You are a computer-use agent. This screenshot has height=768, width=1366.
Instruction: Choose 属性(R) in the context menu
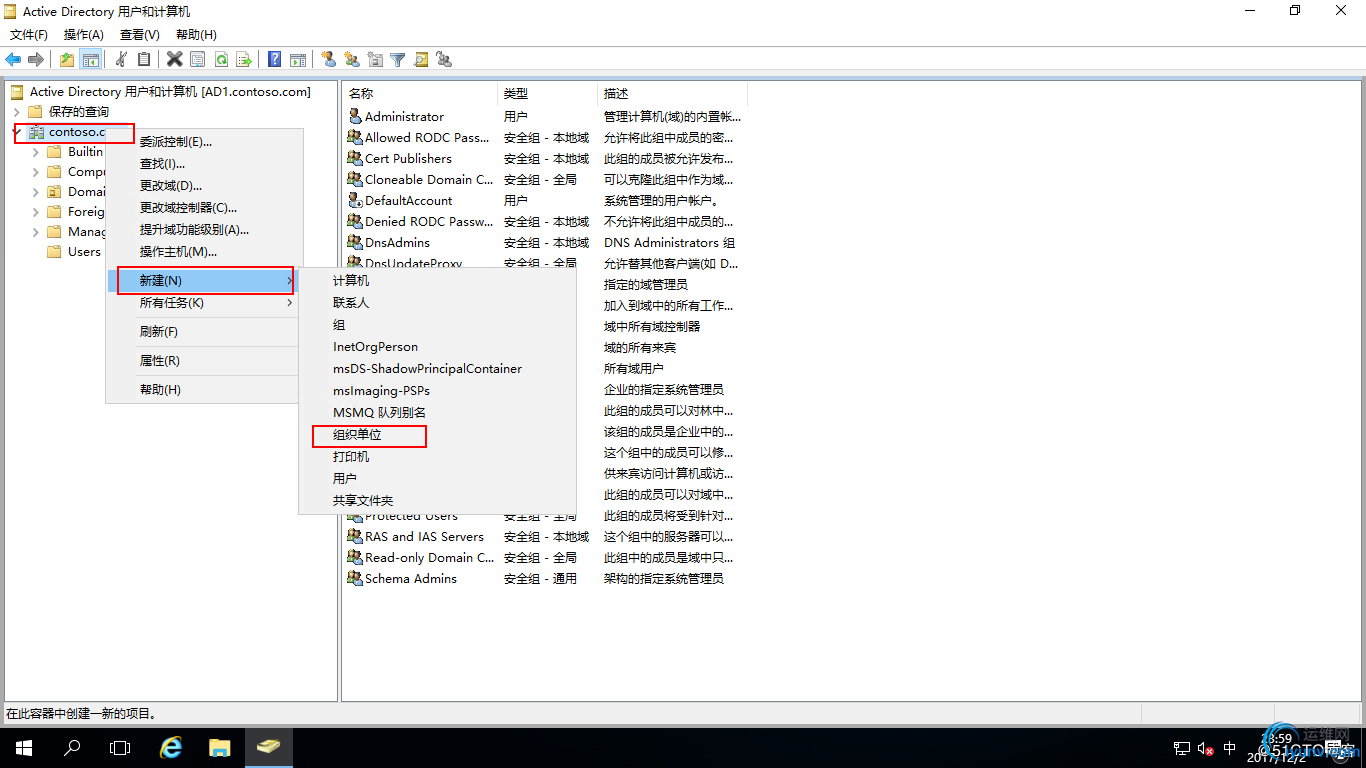coord(203,361)
